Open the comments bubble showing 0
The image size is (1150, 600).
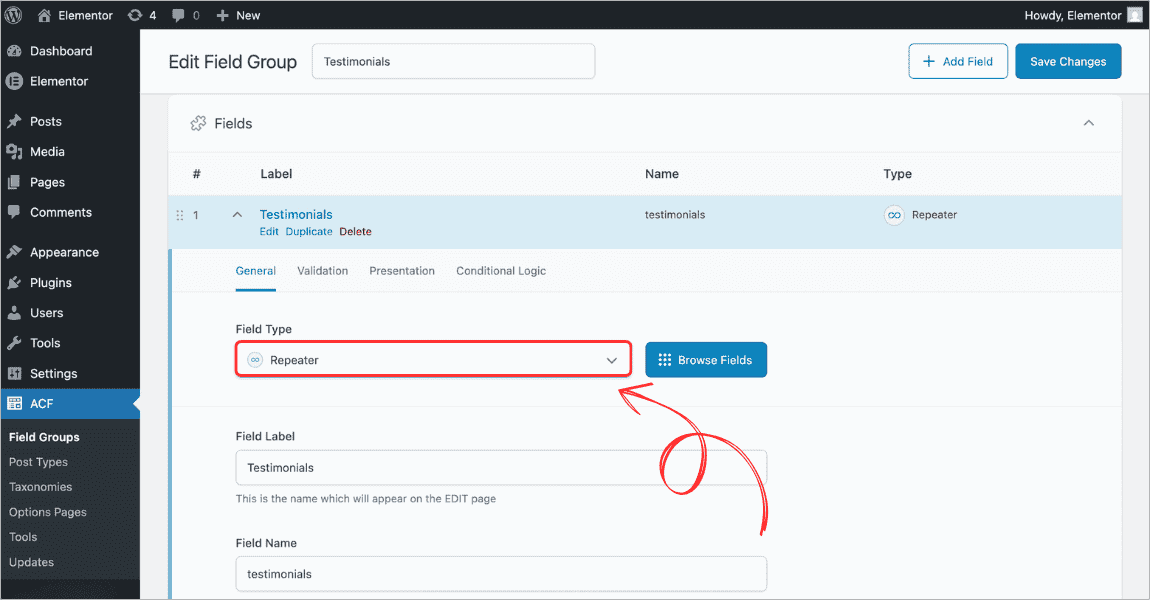[x=186, y=15]
